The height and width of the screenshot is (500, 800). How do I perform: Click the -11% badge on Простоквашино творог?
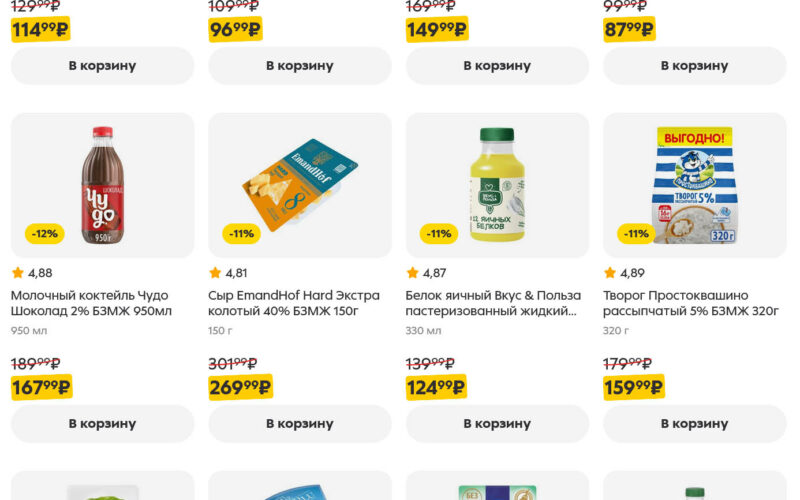[637, 234]
